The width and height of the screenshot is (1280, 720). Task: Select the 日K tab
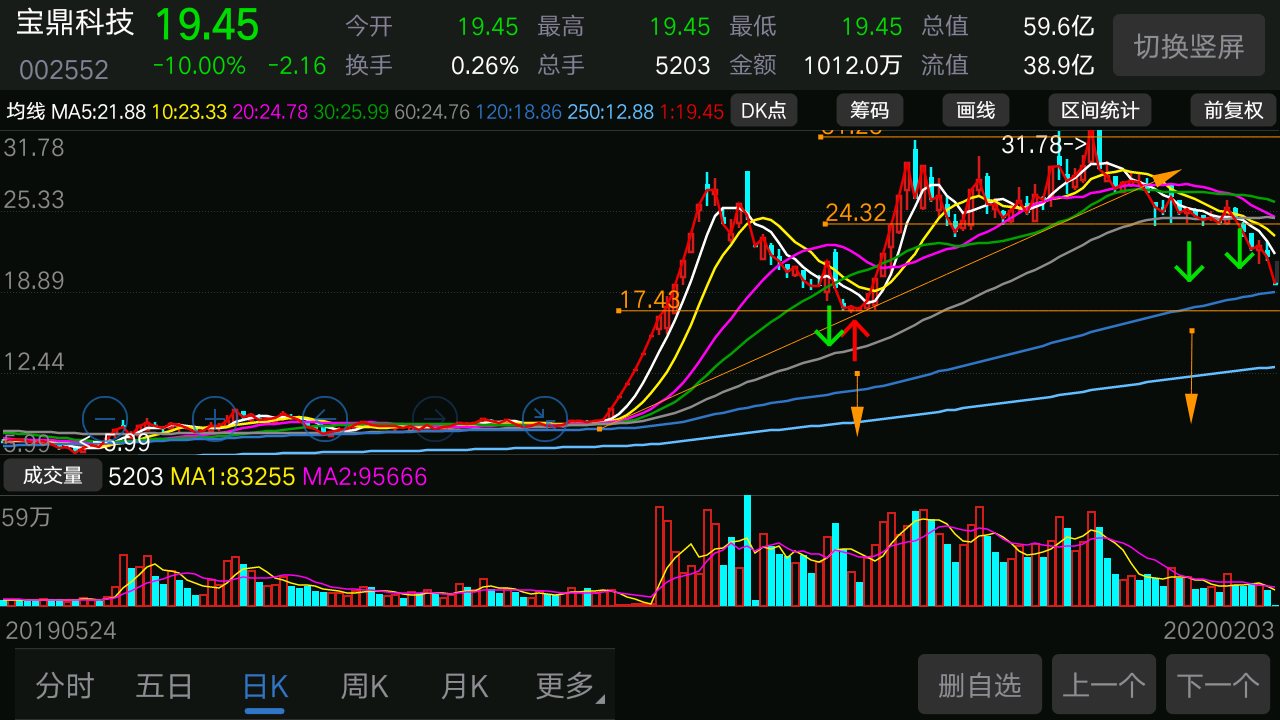tap(265, 686)
